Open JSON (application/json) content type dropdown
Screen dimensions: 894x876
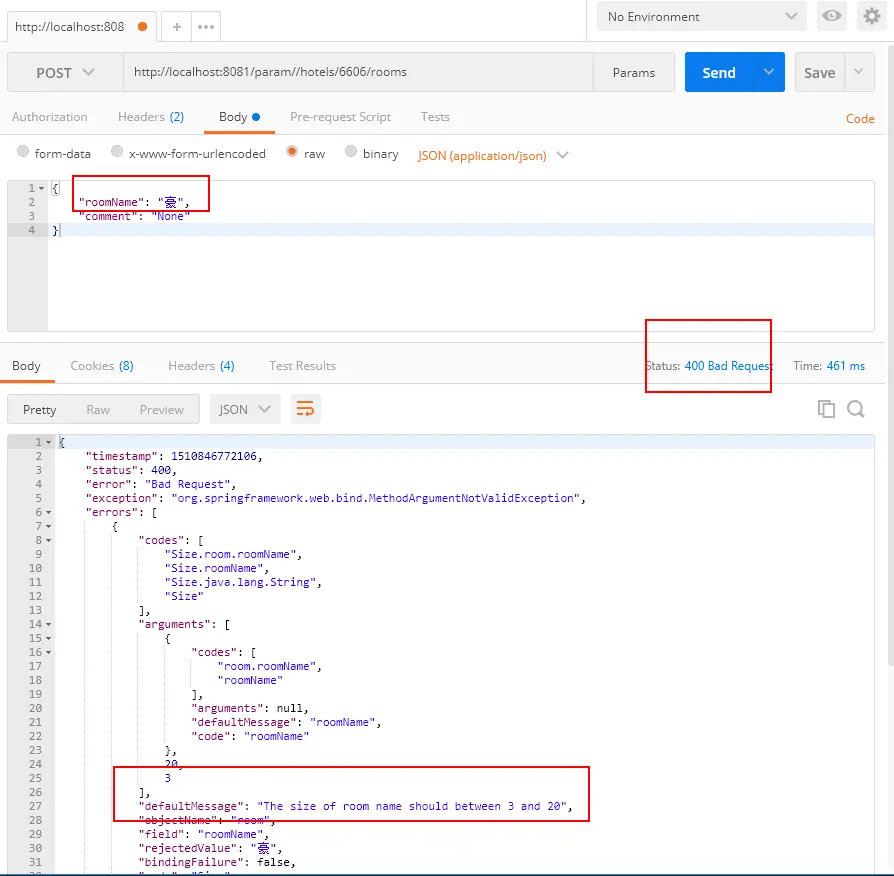coord(493,155)
